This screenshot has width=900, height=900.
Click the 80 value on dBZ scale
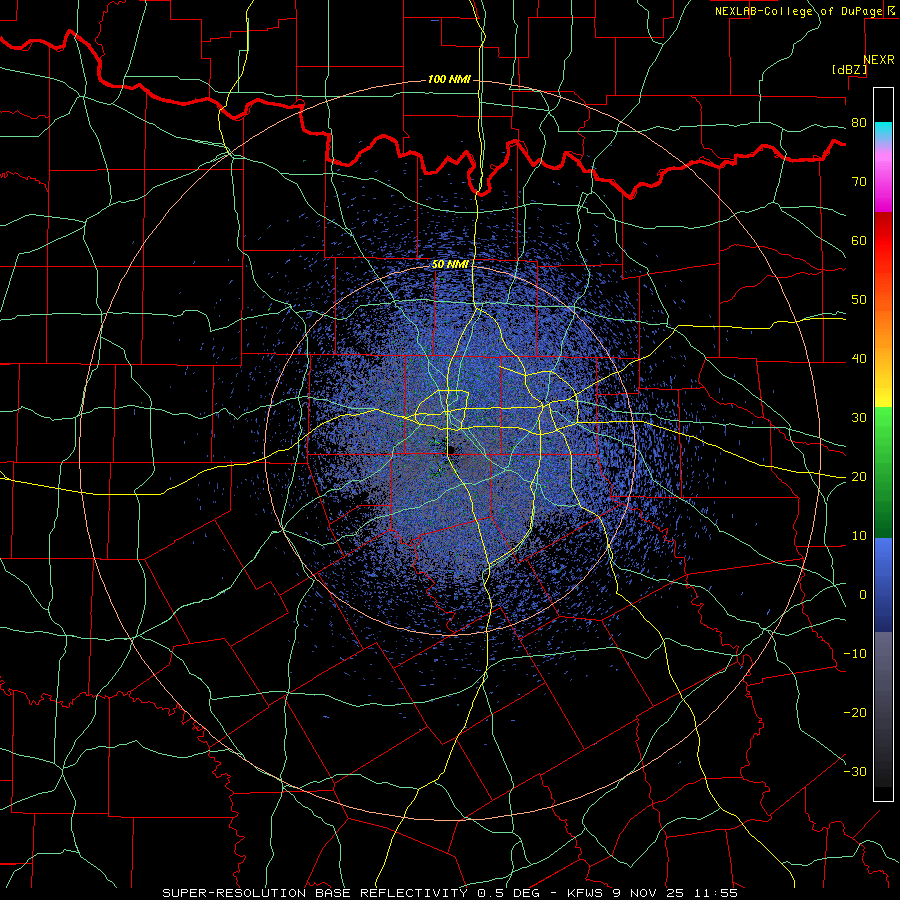point(859,123)
